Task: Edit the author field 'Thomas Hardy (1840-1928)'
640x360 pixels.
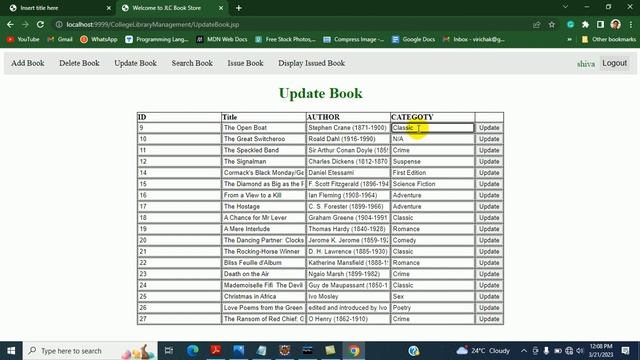Action: coord(348,229)
